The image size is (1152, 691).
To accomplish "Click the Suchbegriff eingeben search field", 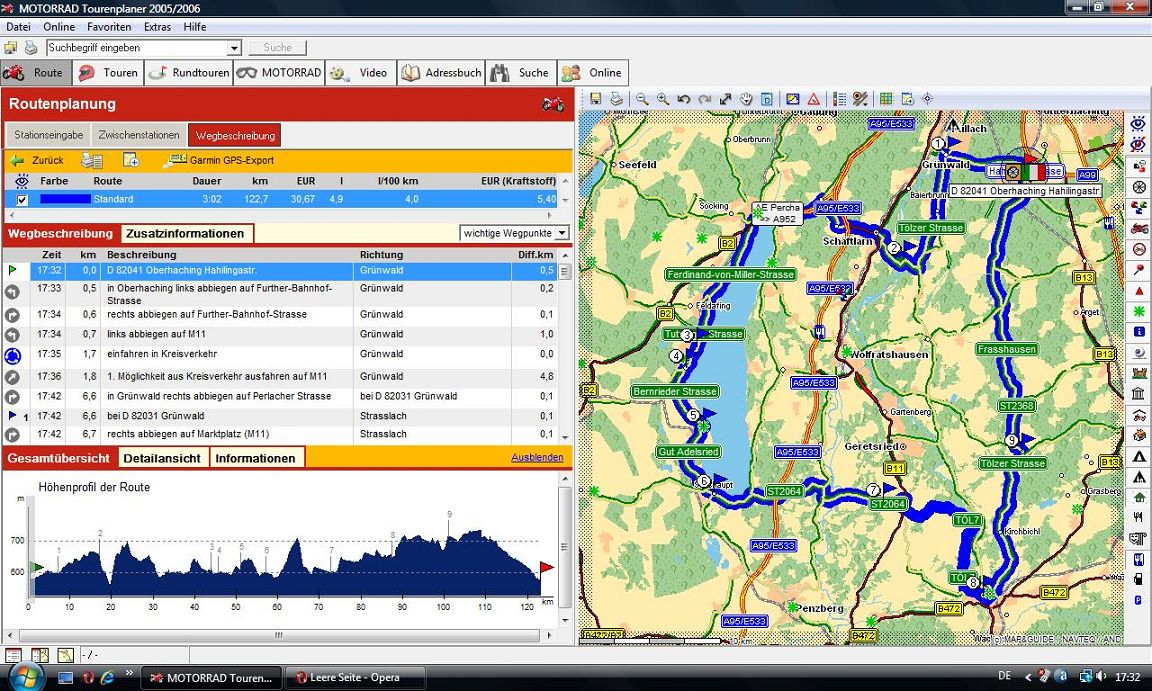I will [137, 48].
